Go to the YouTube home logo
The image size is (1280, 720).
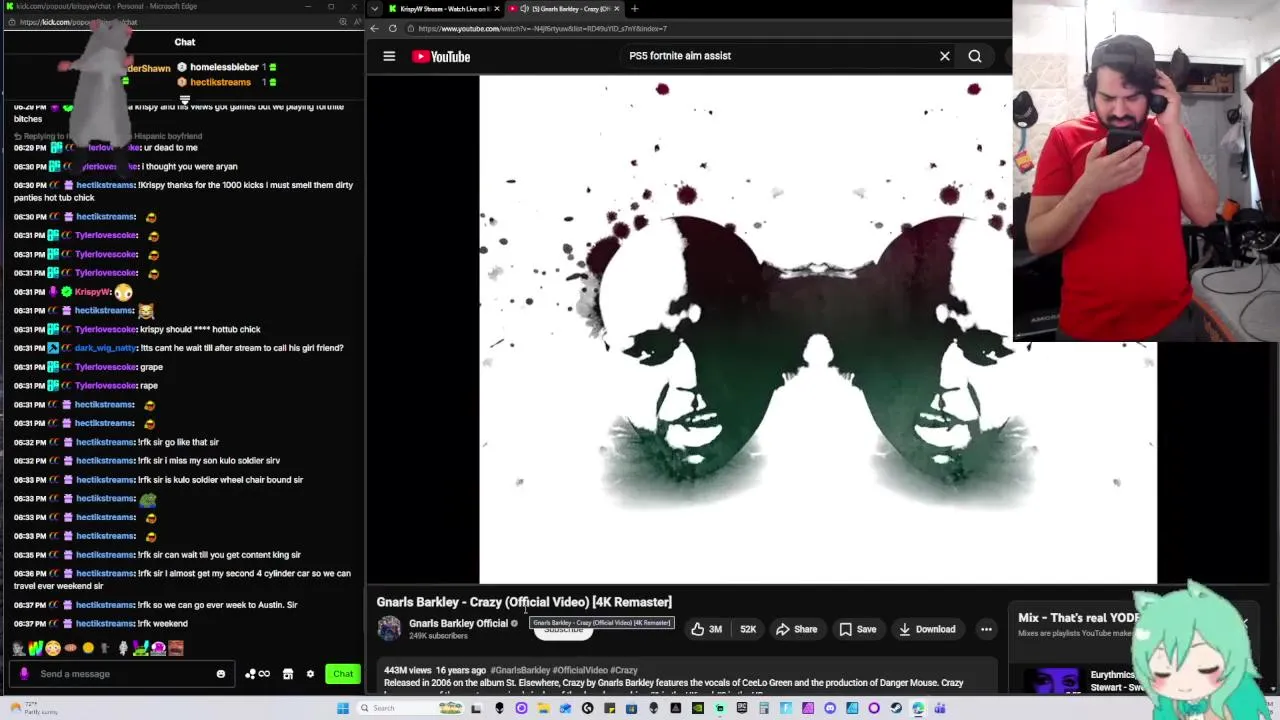(441, 56)
